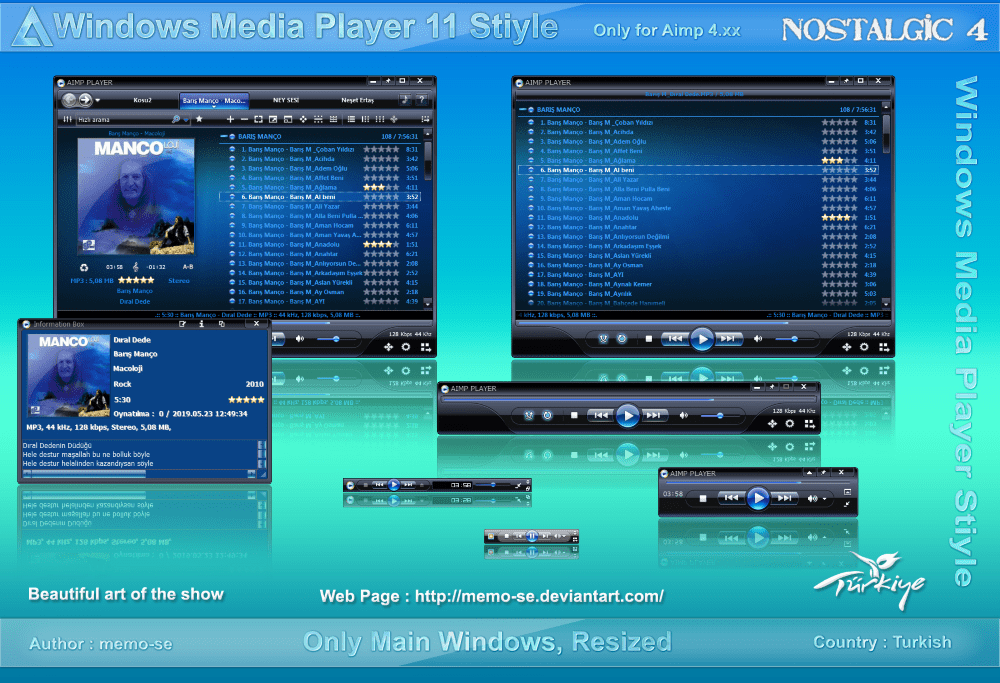The height and width of the screenshot is (683, 1000).
Task: Mute sound in the left player window
Action: pos(299,339)
